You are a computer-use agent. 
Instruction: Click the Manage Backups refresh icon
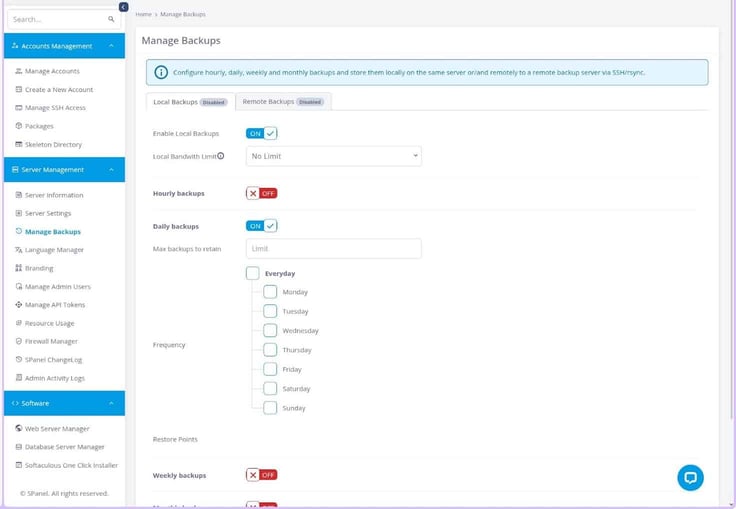pos(19,231)
